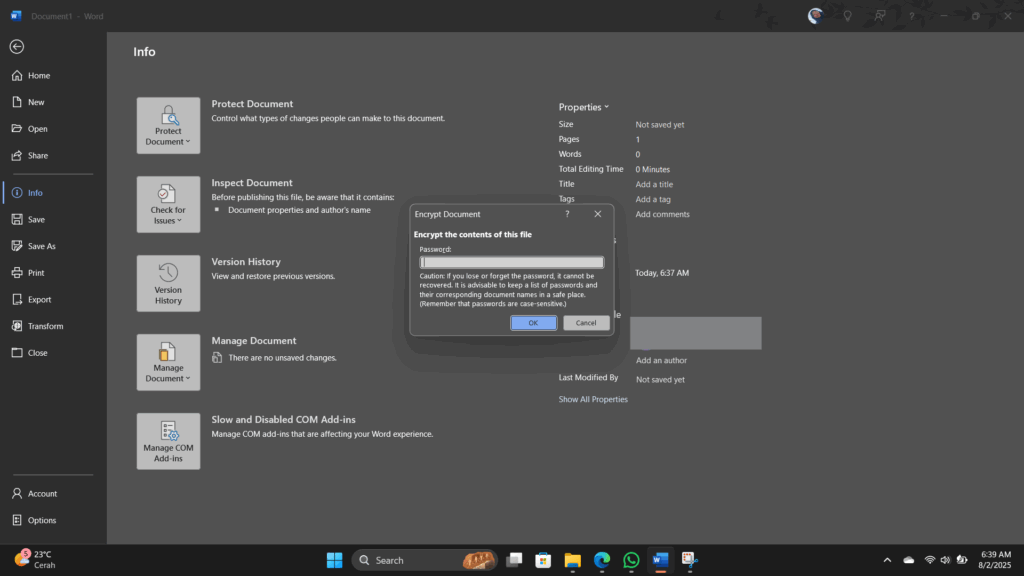Choose Open in the sidebar
Screen dimensions: 1024x576
37,129
